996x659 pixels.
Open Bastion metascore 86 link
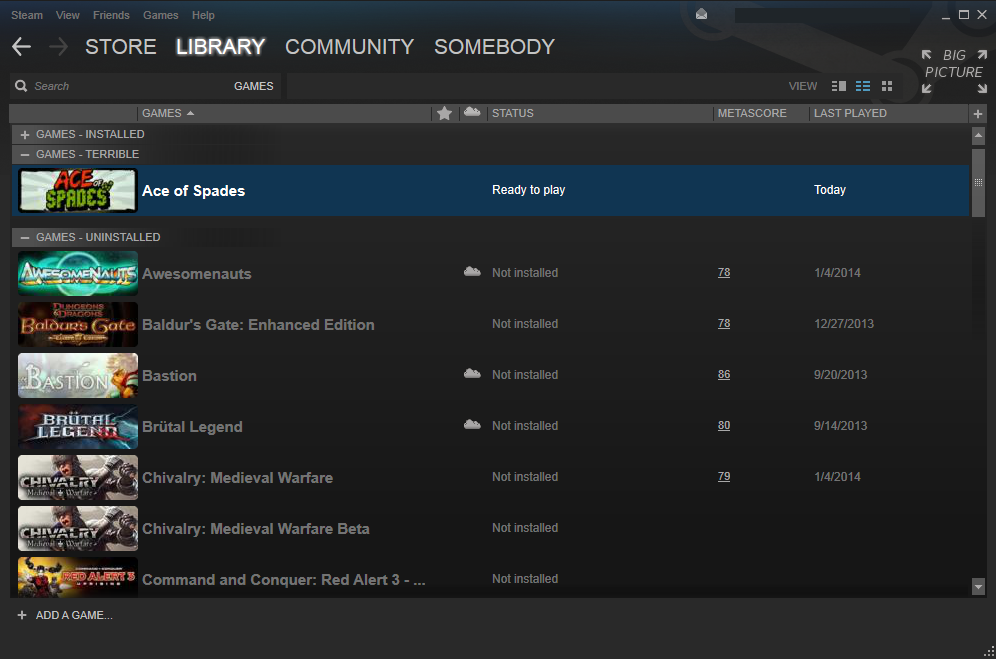pyautogui.click(x=723, y=374)
